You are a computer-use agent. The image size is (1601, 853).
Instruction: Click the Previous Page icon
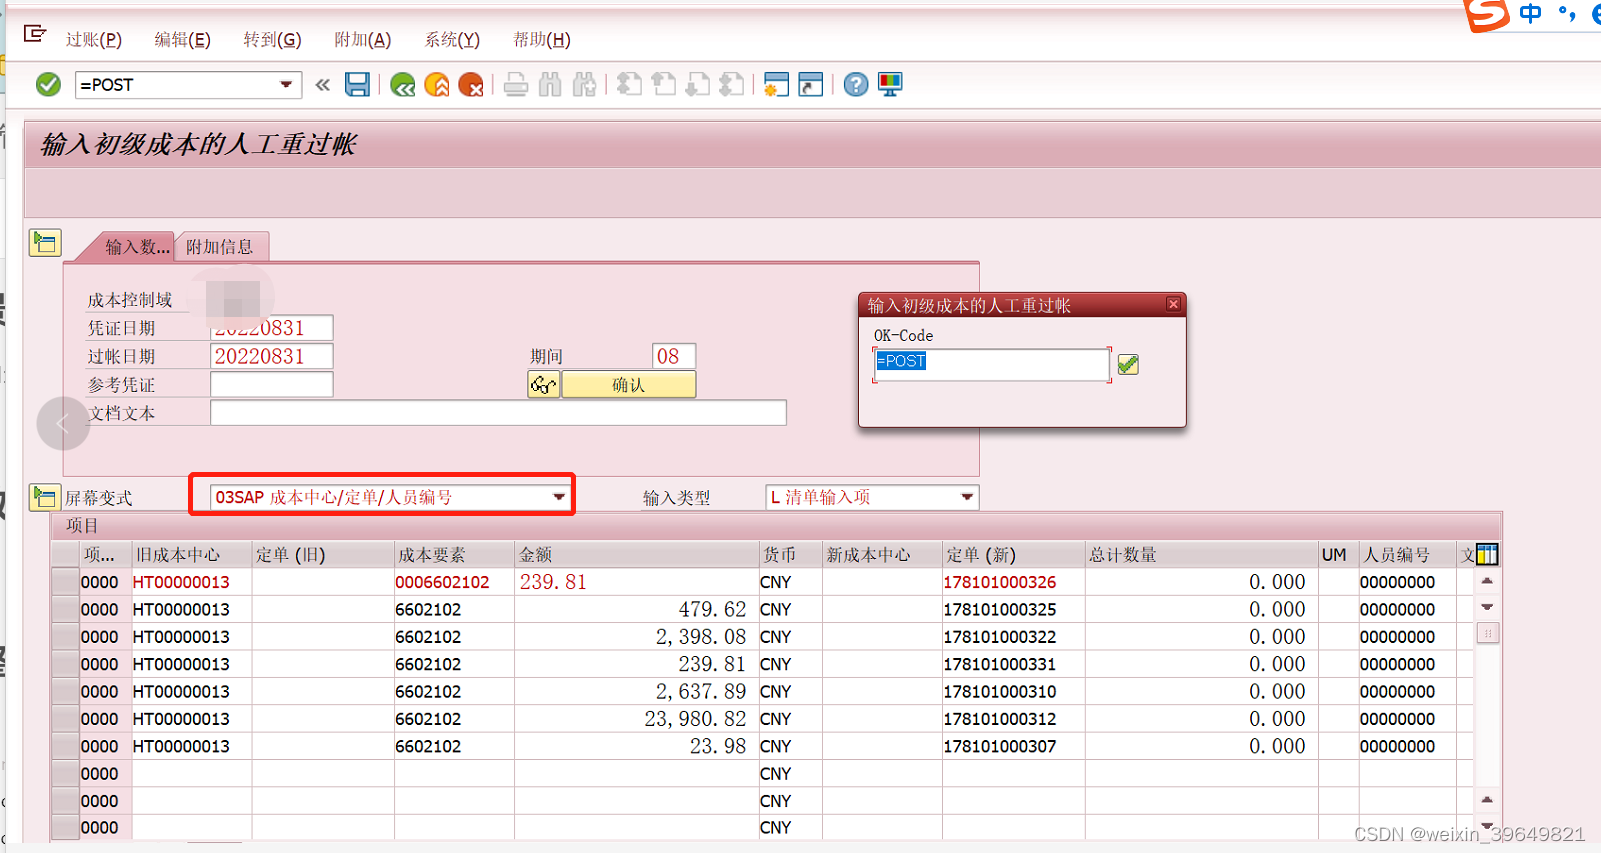tap(664, 85)
